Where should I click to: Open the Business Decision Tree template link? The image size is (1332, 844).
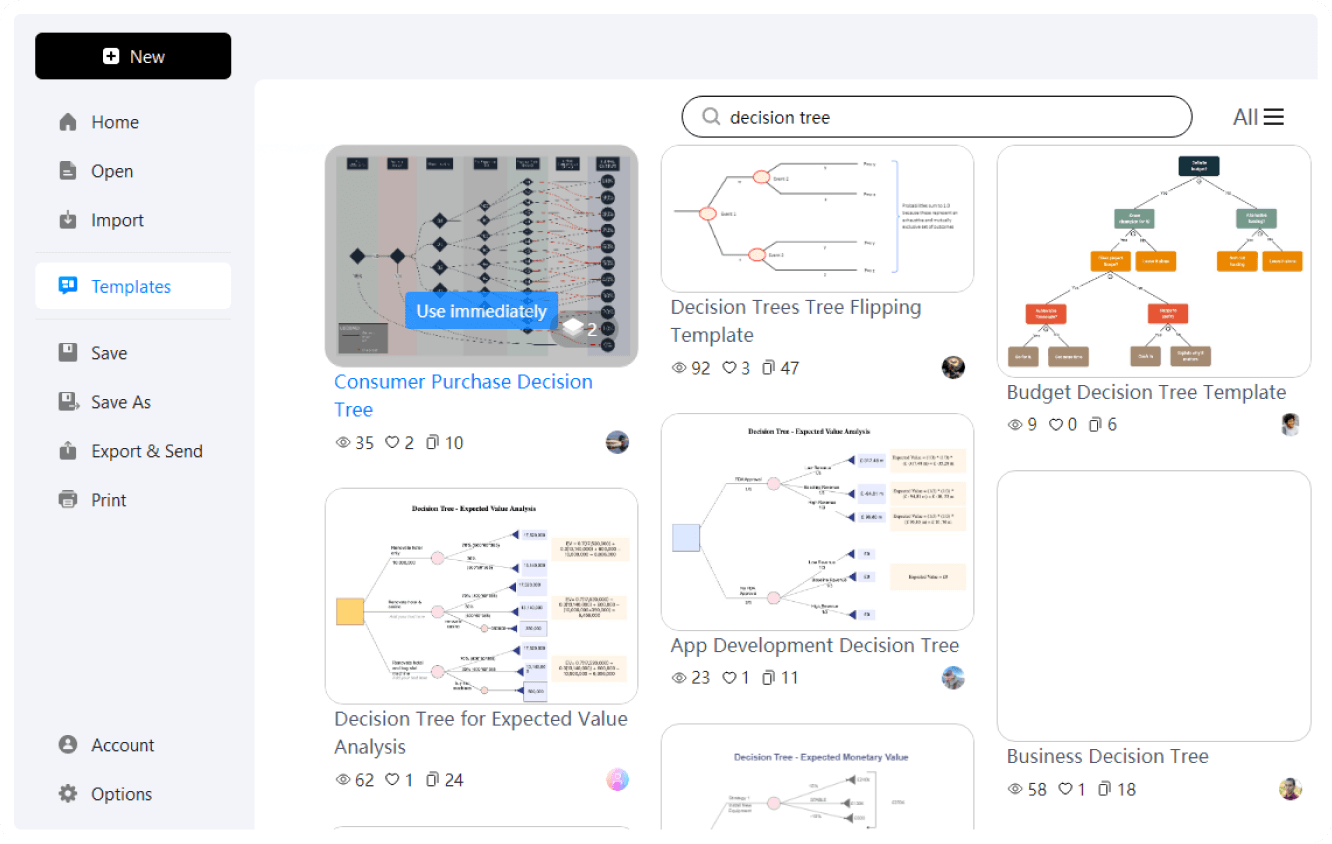(x=1107, y=756)
